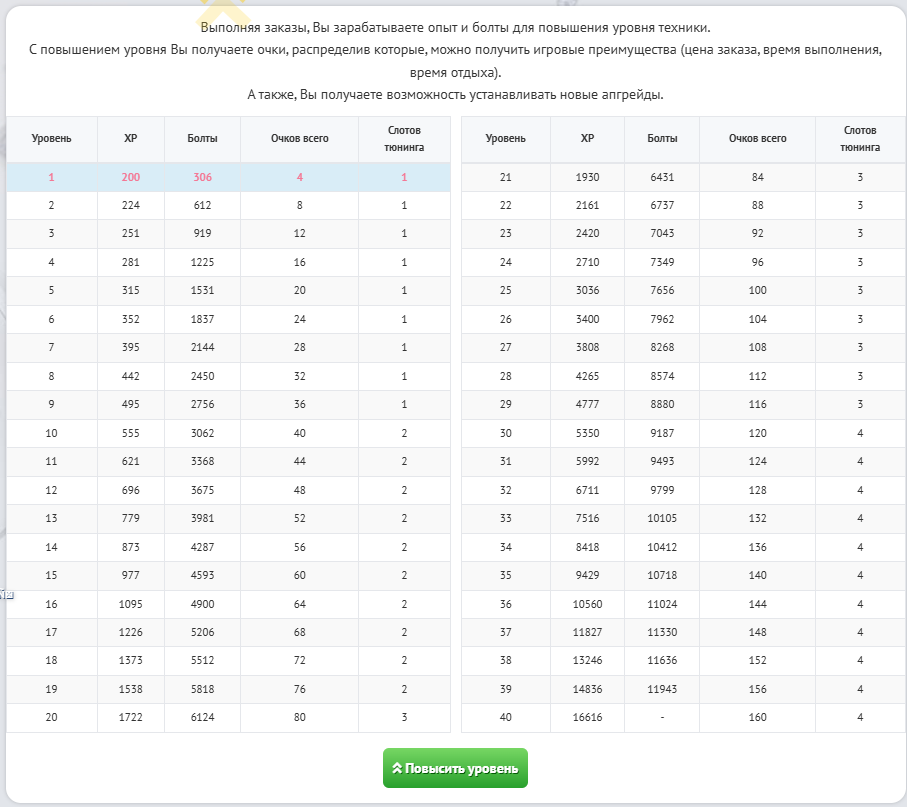Select the XP value 10560 for level 36
The height and width of the screenshot is (807, 907).
click(x=587, y=604)
